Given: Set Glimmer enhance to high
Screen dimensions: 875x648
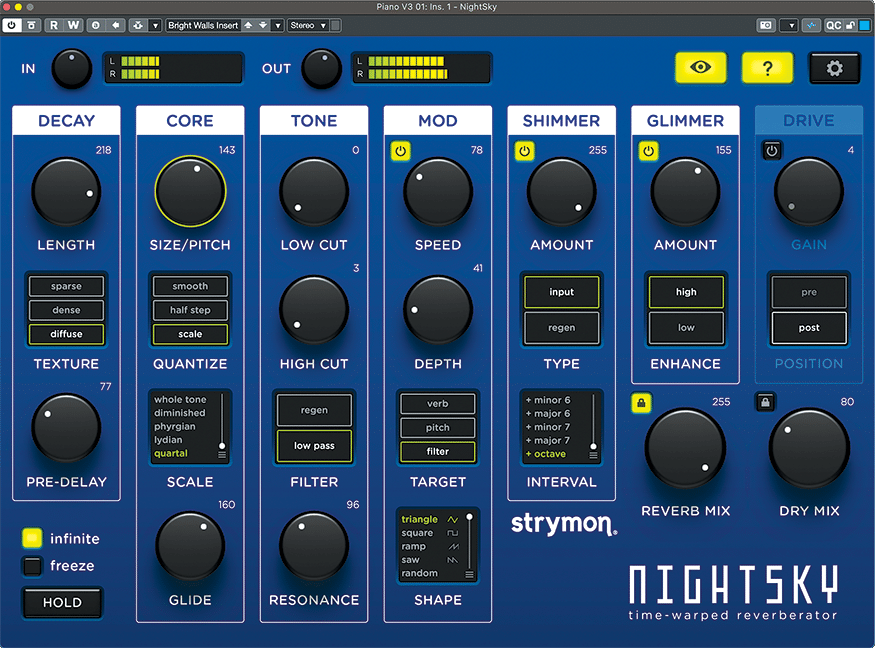Looking at the screenshot, I should [686, 292].
